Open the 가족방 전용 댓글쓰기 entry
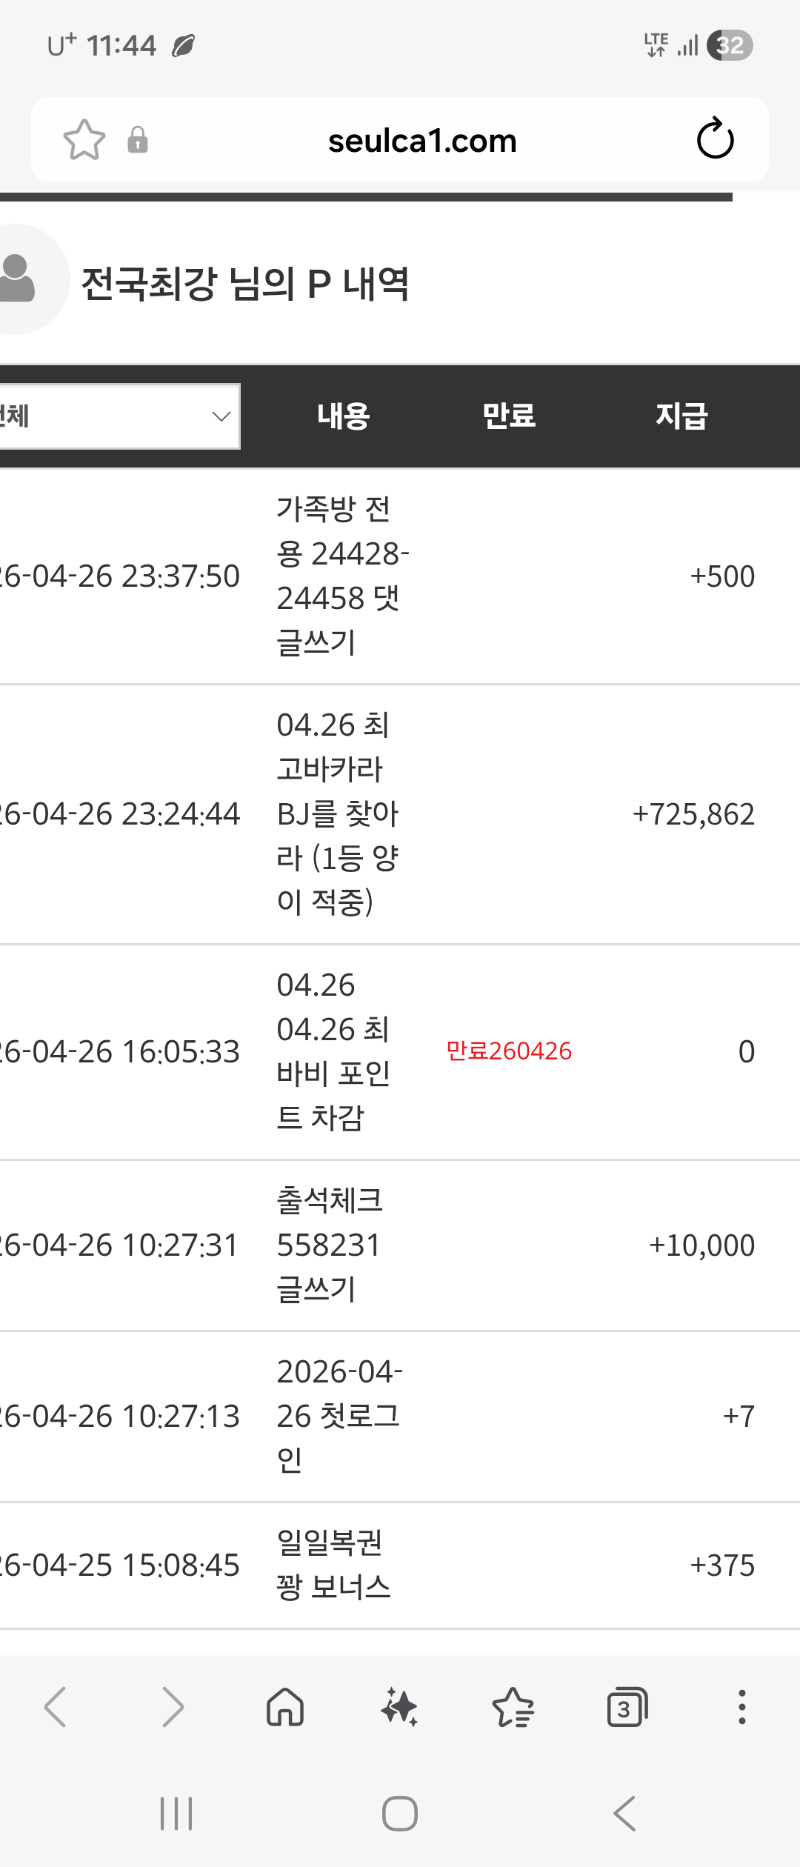 point(340,576)
